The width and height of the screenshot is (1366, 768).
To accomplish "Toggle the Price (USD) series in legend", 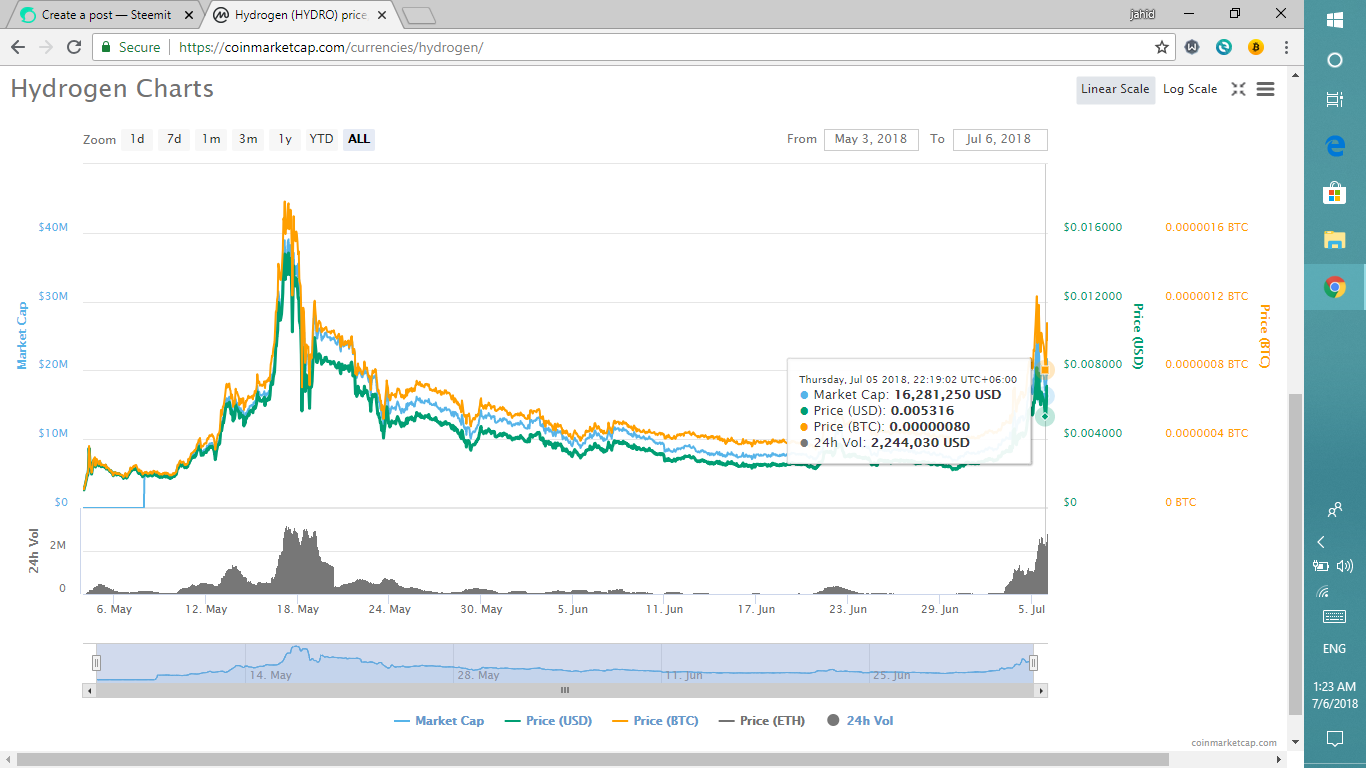I will 549,721.
